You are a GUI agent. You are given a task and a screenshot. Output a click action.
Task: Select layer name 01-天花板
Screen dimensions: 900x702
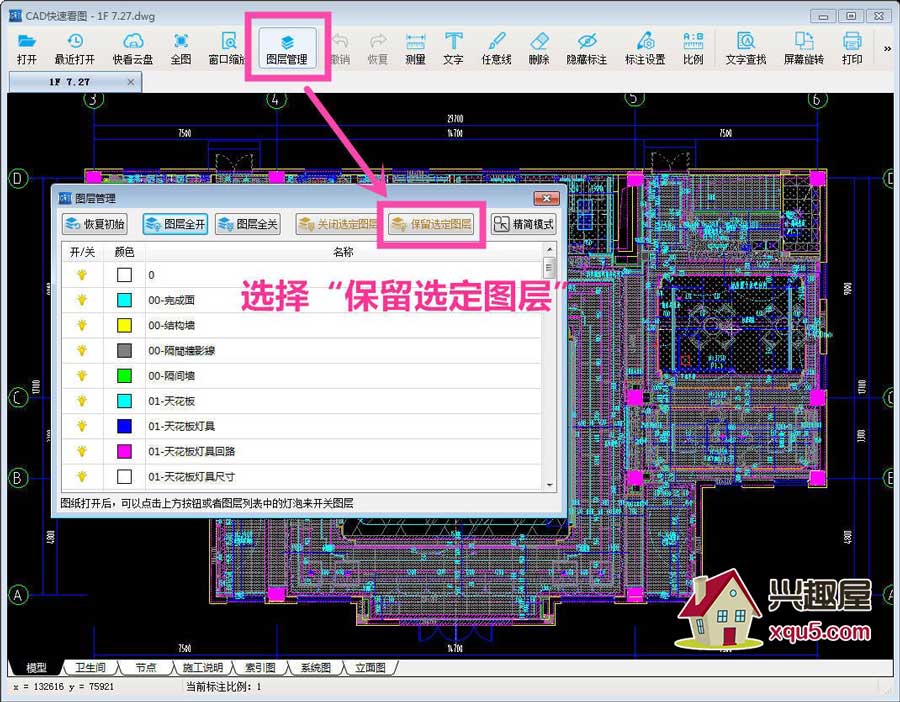171,401
